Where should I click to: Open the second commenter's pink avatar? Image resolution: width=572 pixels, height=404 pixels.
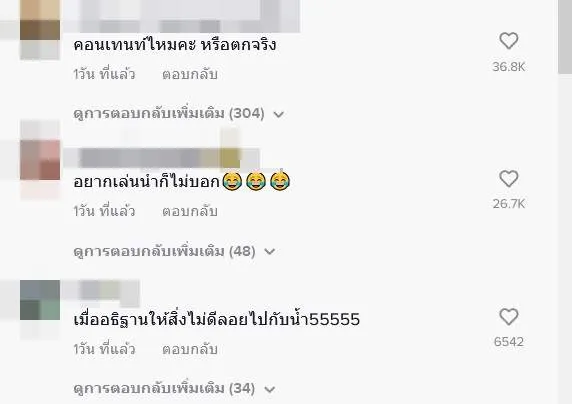tap(40, 160)
